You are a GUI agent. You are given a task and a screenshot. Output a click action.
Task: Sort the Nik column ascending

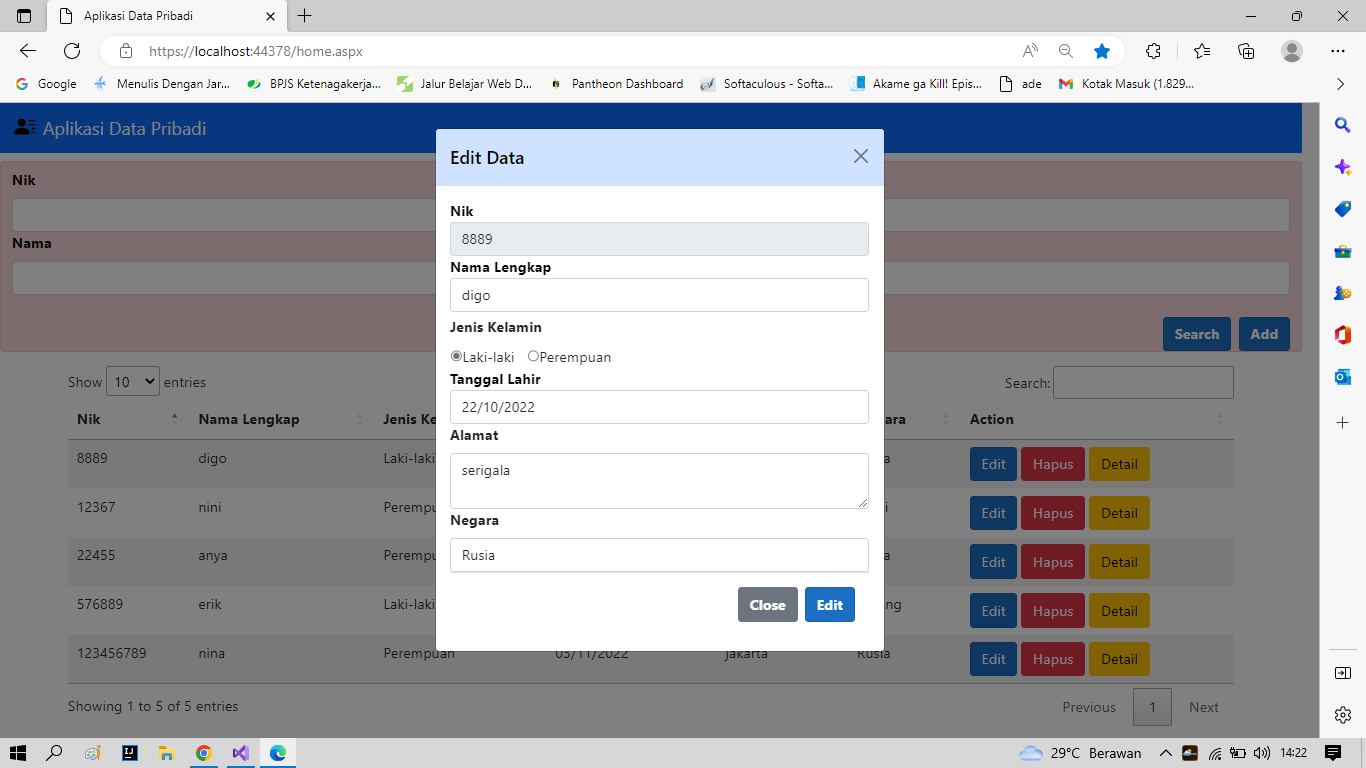click(x=174, y=414)
